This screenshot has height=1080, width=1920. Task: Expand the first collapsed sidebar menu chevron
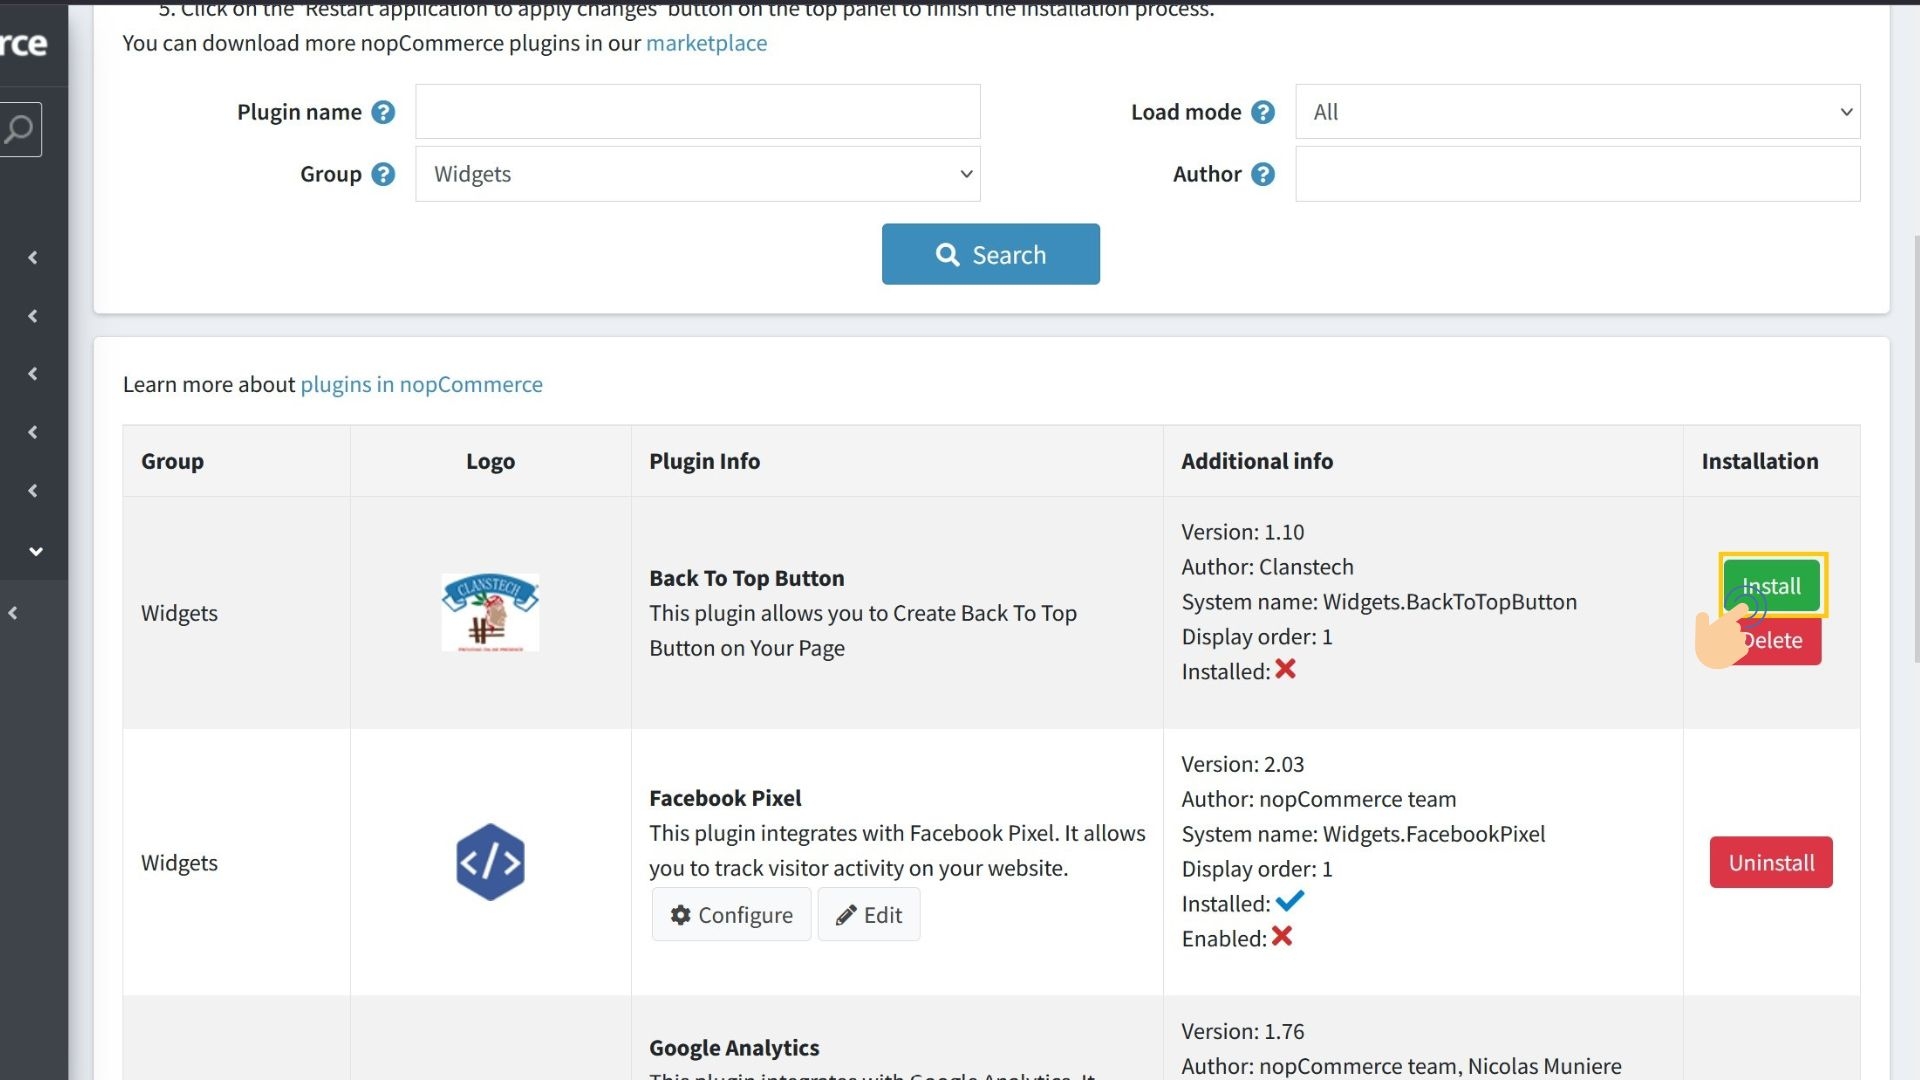[33, 258]
